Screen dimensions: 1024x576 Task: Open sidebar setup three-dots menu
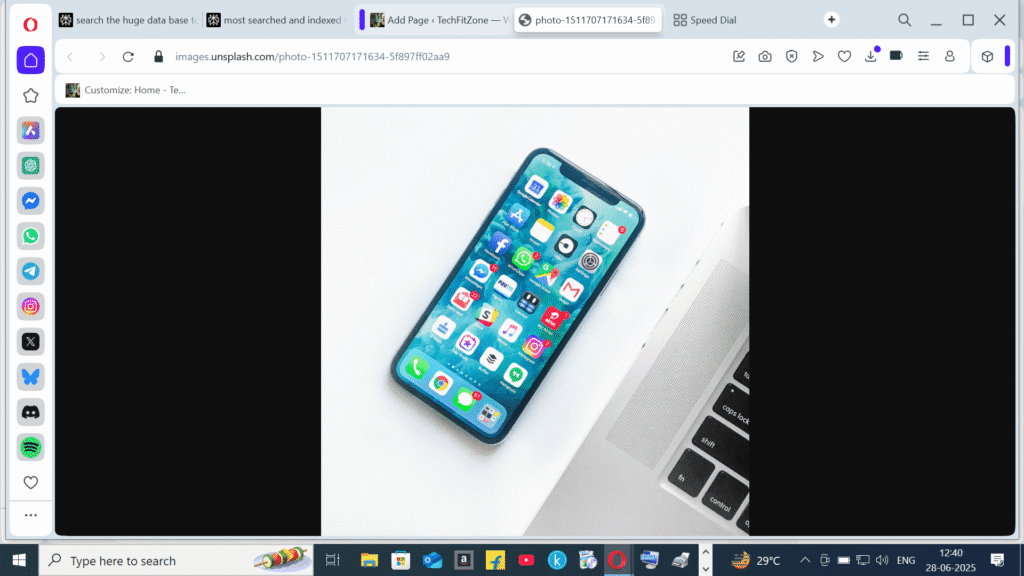[x=31, y=515]
